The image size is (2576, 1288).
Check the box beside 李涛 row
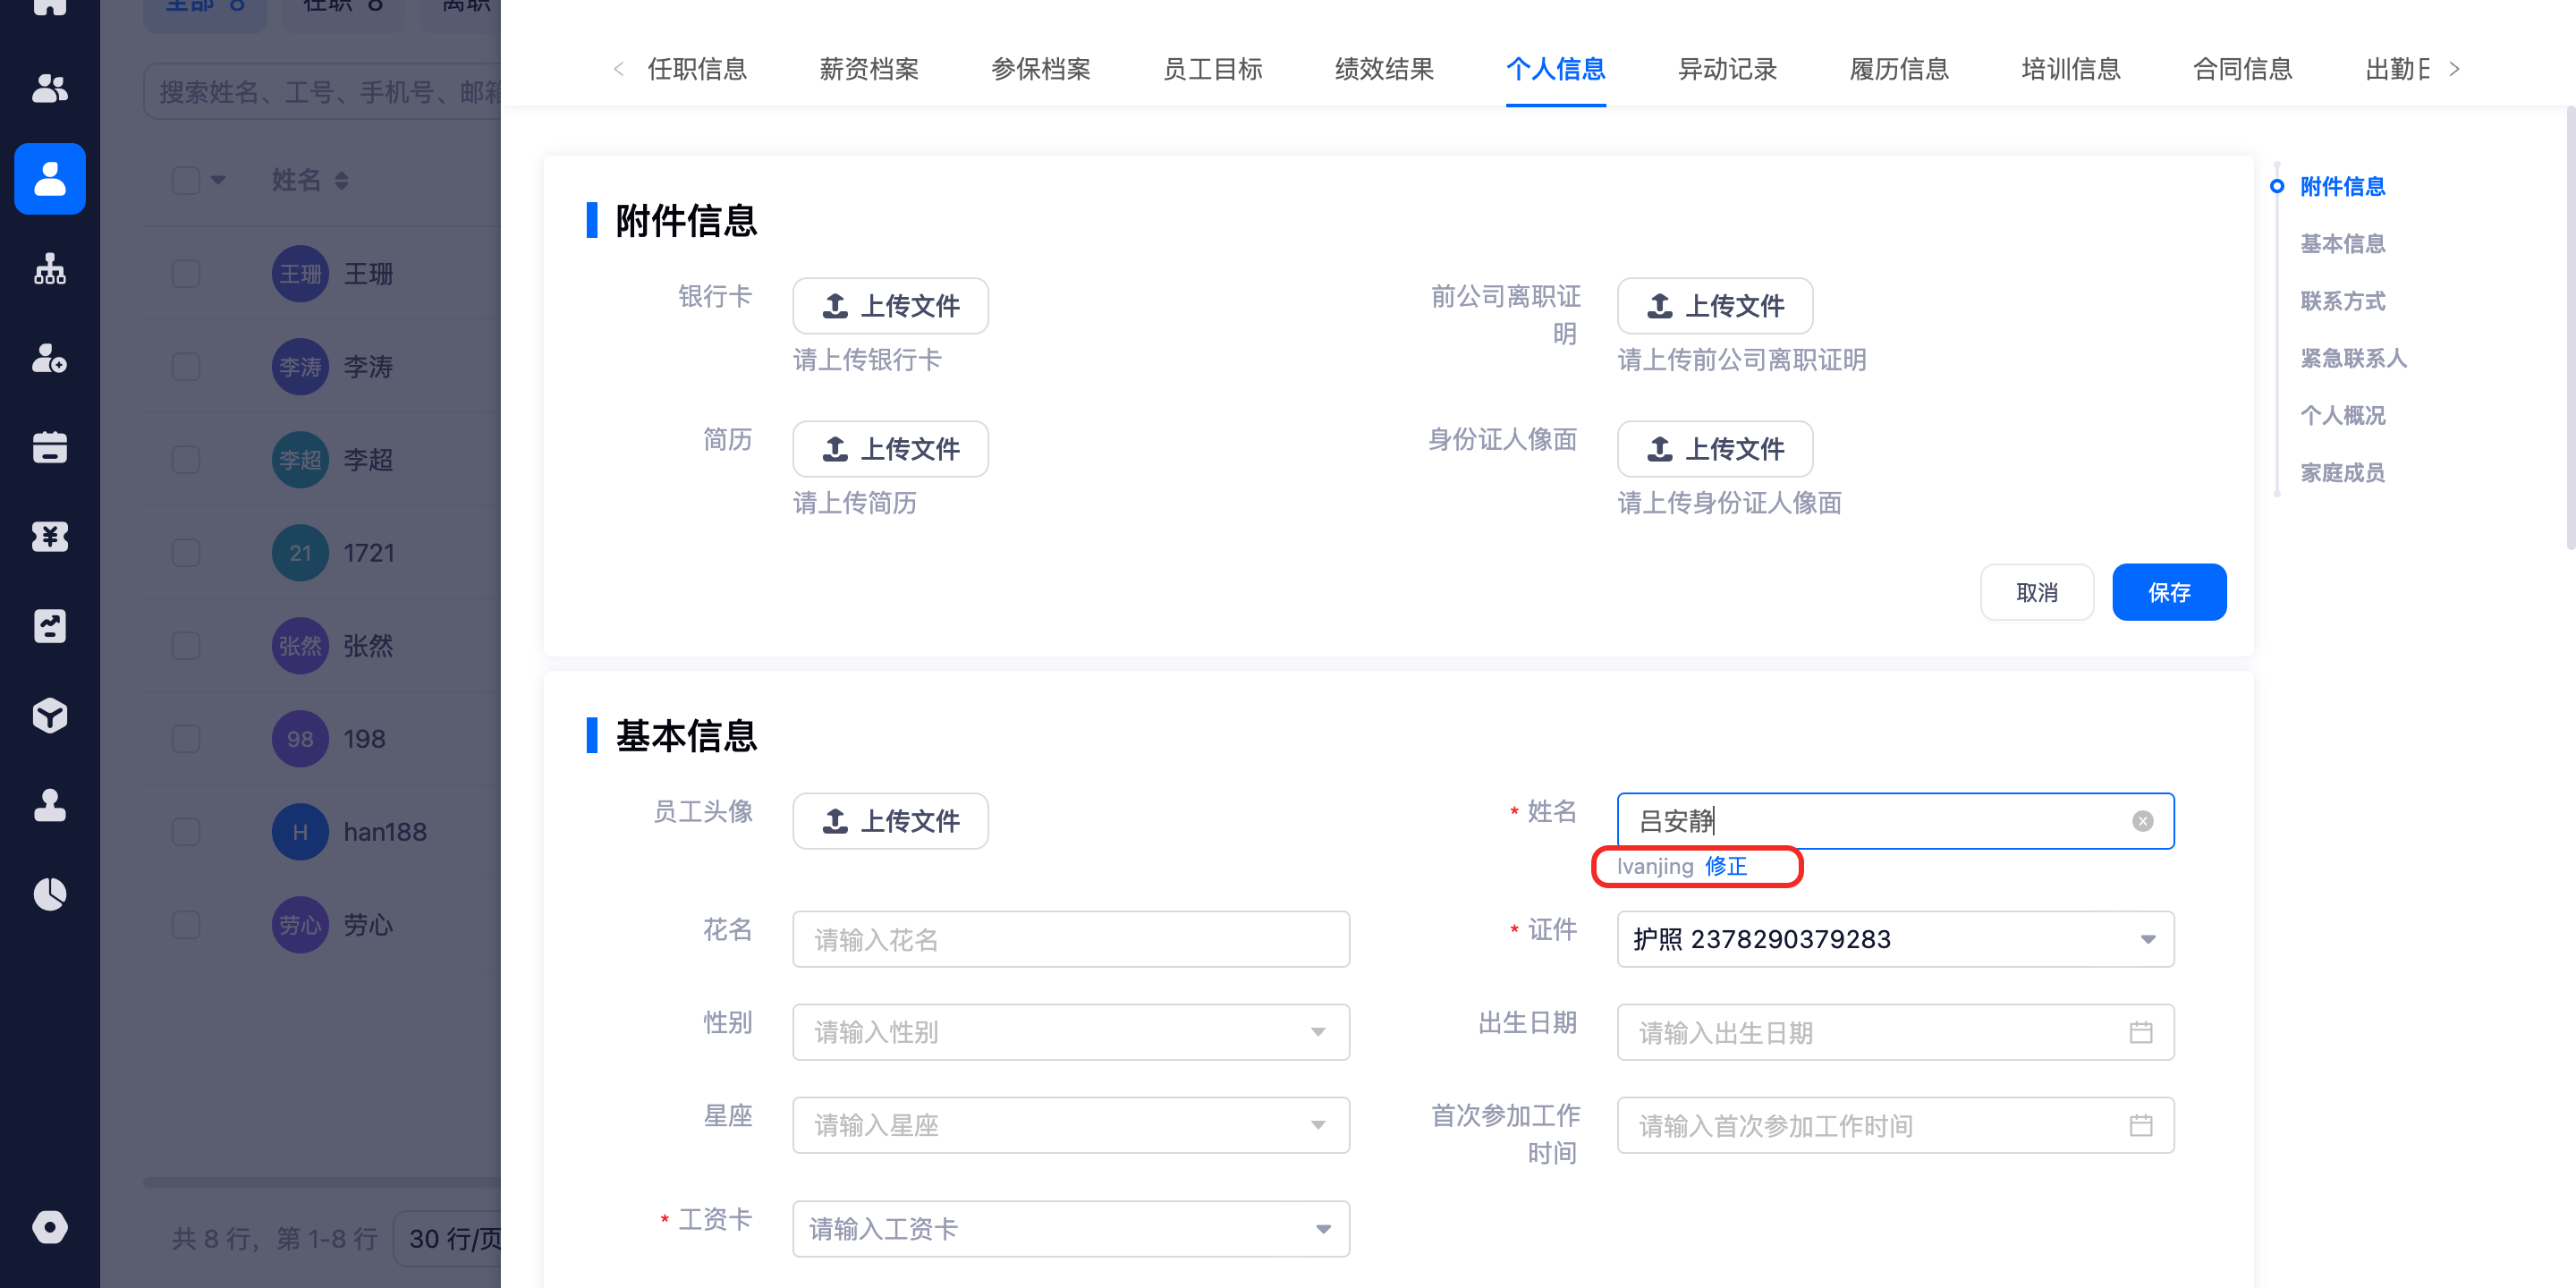click(186, 367)
